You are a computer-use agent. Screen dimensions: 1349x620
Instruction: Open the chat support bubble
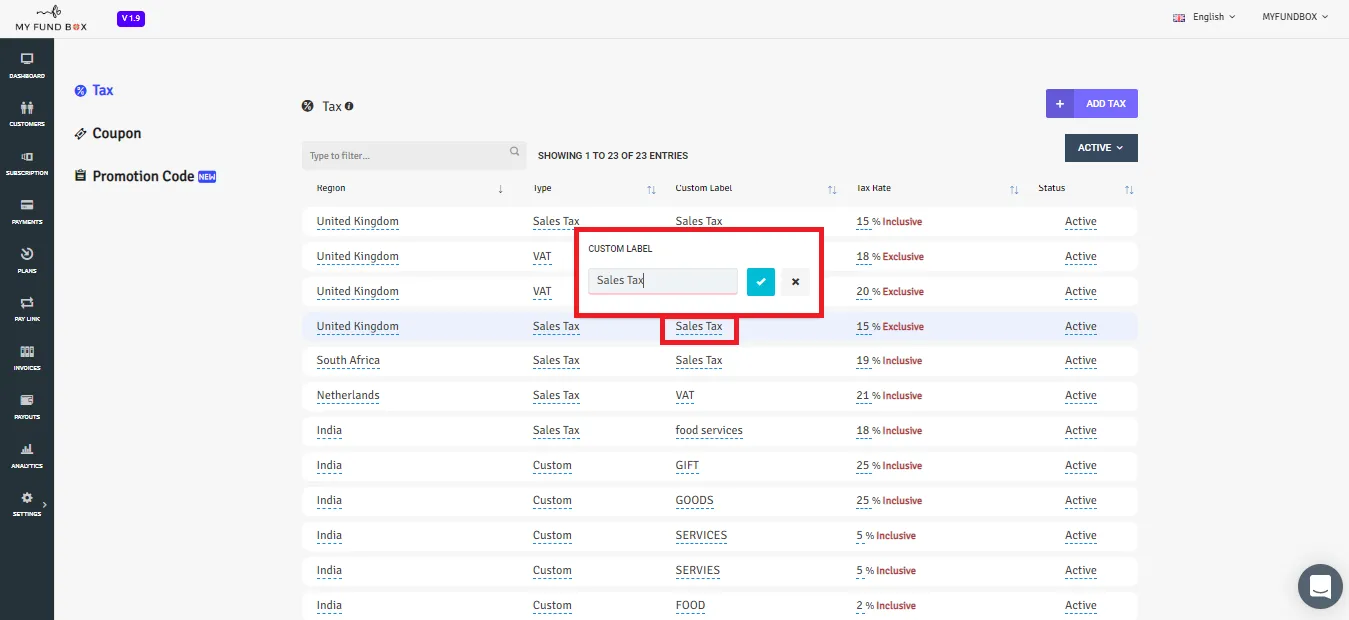click(x=1320, y=586)
